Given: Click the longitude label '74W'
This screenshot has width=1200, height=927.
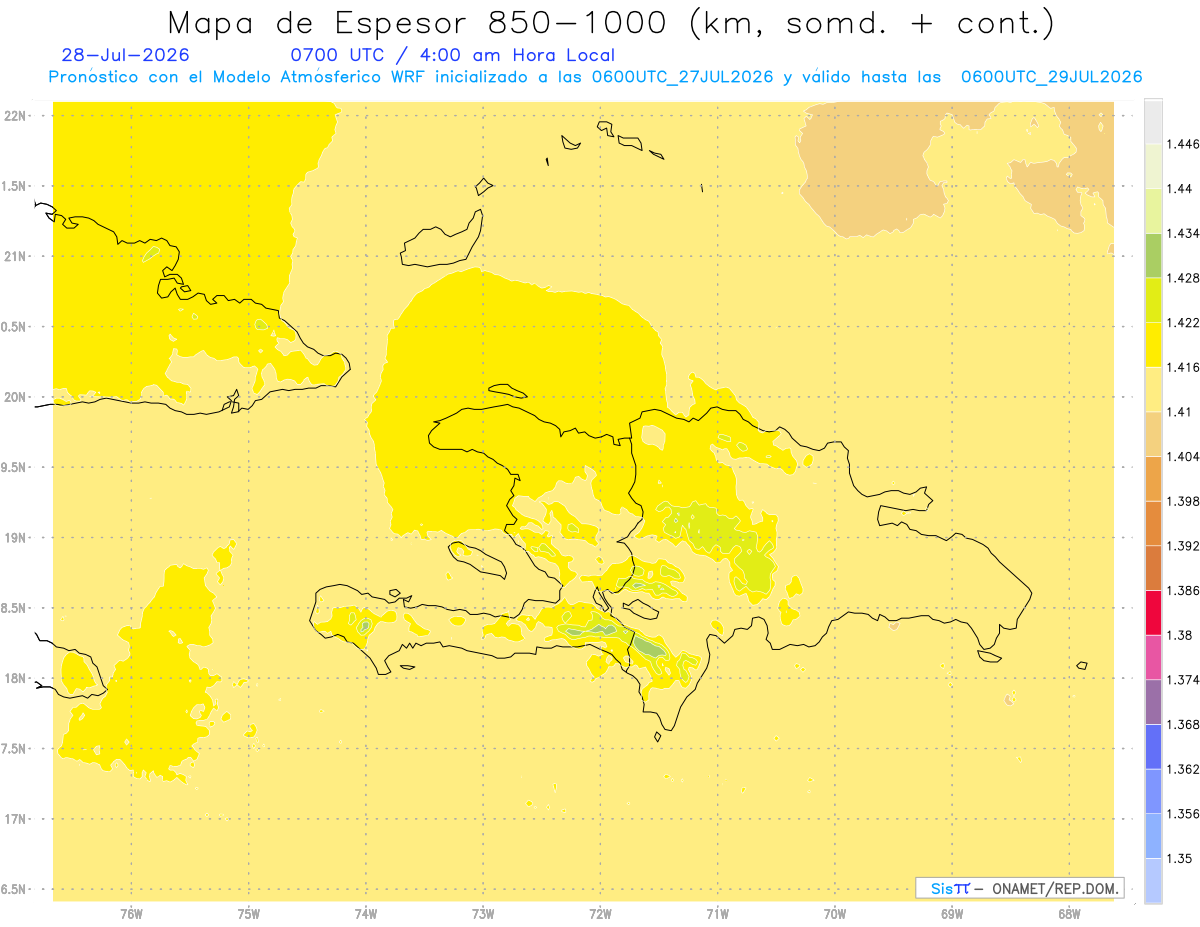Looking at the screenshot, I should pyautogui.click(x=366, y=914).
